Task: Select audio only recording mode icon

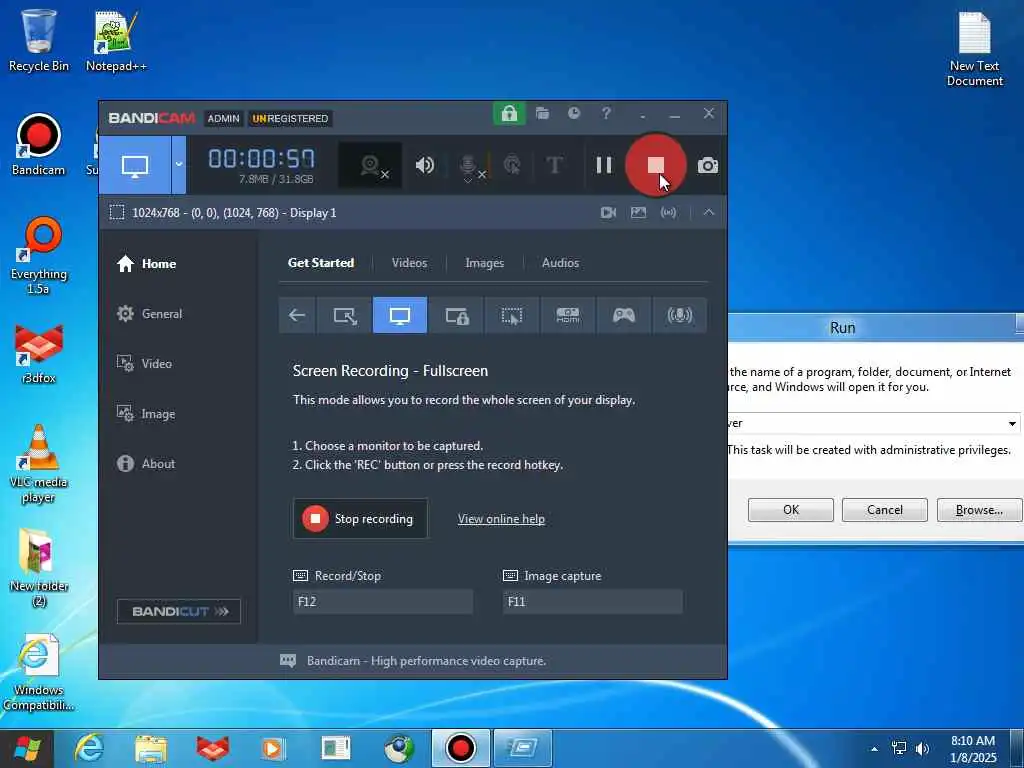Action: pos(680,315)
